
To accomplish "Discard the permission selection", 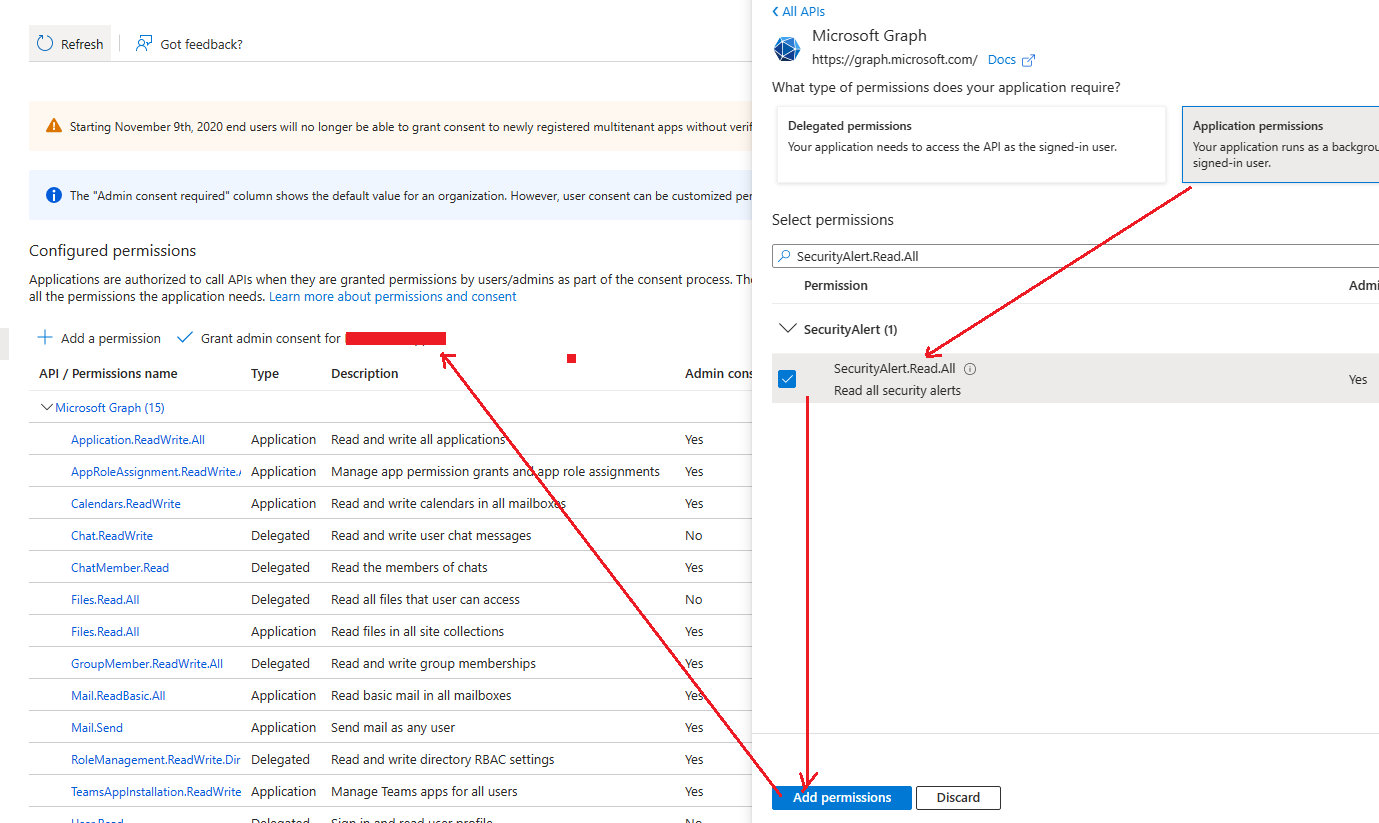I will point(958,798).
